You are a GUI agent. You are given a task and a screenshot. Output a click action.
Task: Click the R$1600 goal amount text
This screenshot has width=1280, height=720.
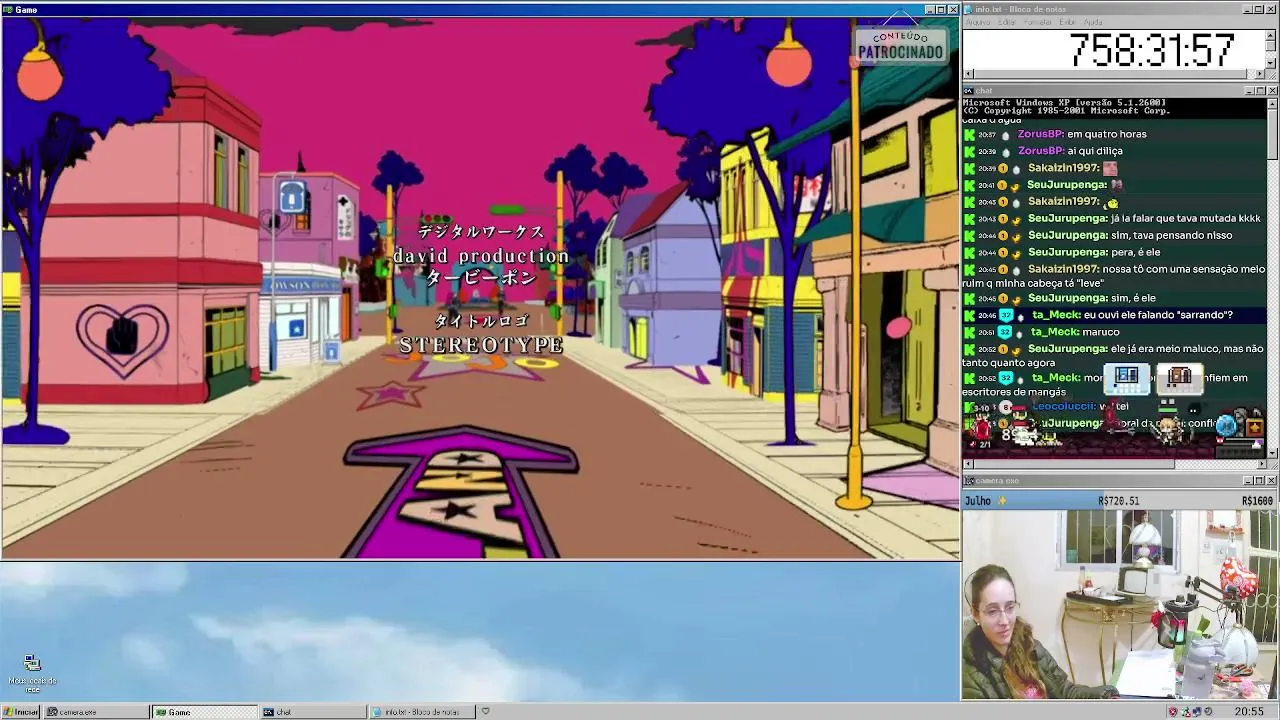(x=1257, y=501)
